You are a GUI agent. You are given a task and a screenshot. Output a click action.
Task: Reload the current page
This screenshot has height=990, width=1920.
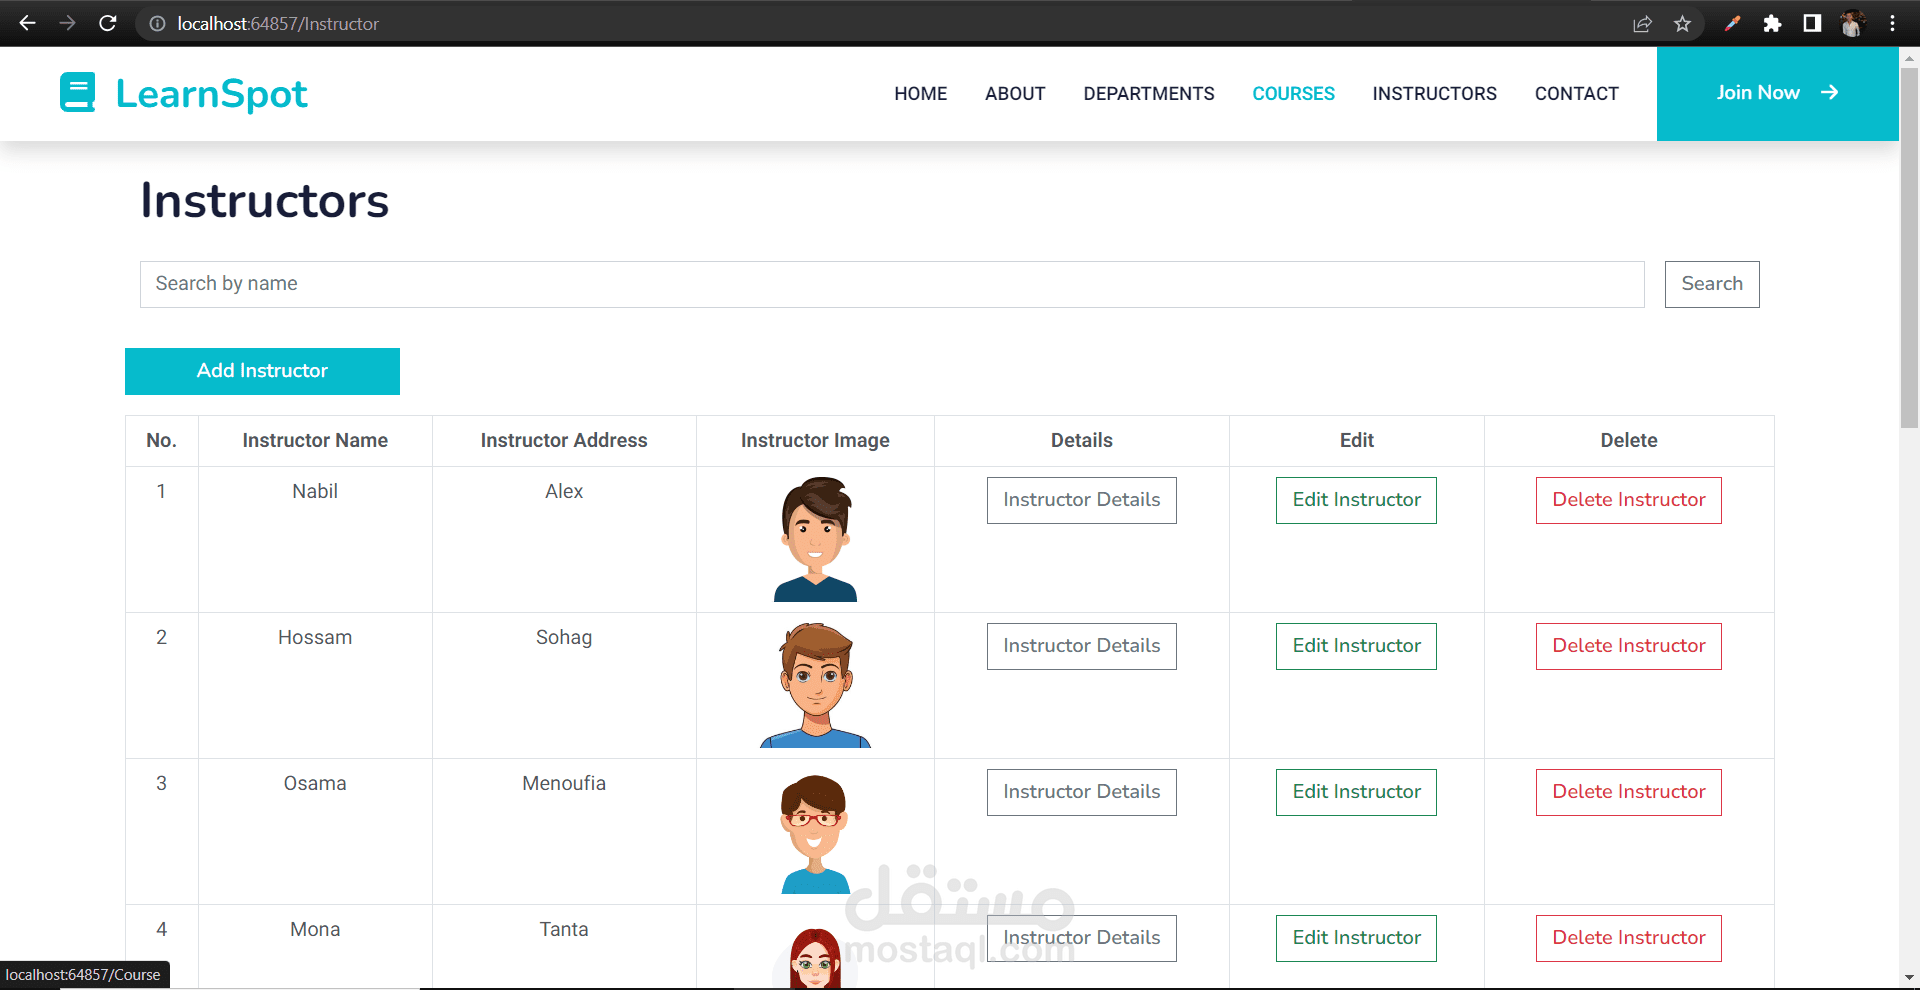pyautogui.click(x=108, y=23)
